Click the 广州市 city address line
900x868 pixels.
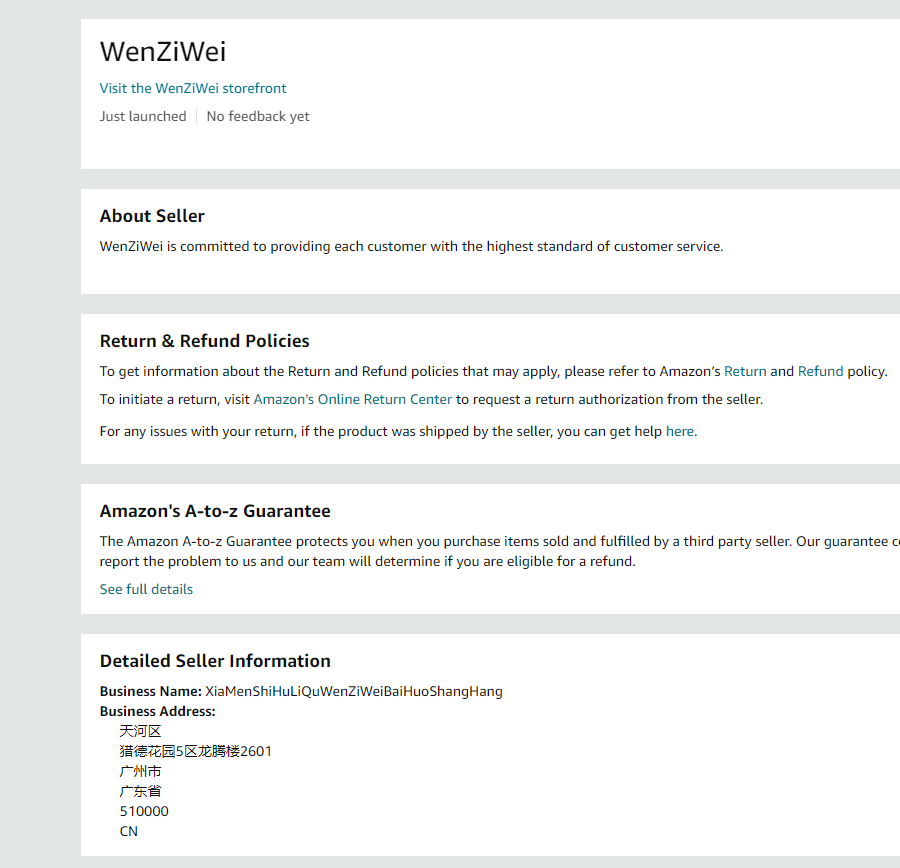tap(140, 771)
